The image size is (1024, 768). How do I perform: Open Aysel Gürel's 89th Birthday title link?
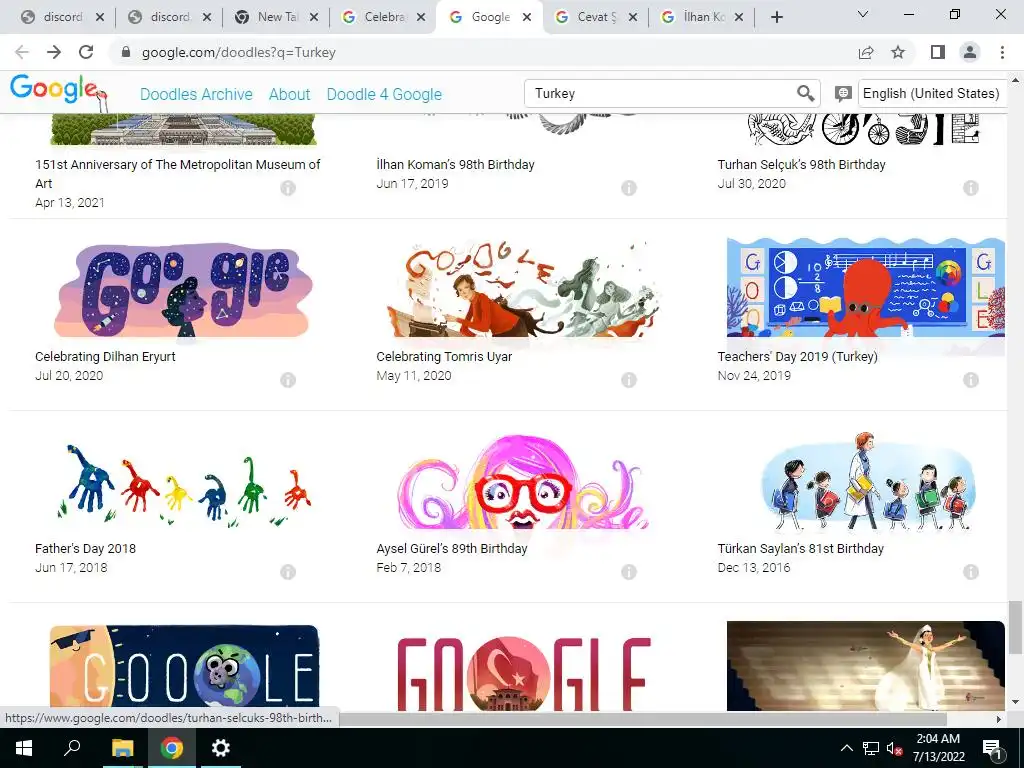coord(452,549)
